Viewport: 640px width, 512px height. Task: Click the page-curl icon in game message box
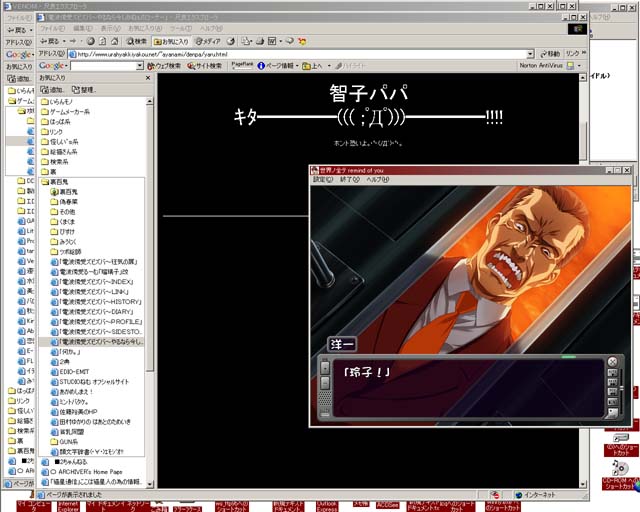pos(612,413)
